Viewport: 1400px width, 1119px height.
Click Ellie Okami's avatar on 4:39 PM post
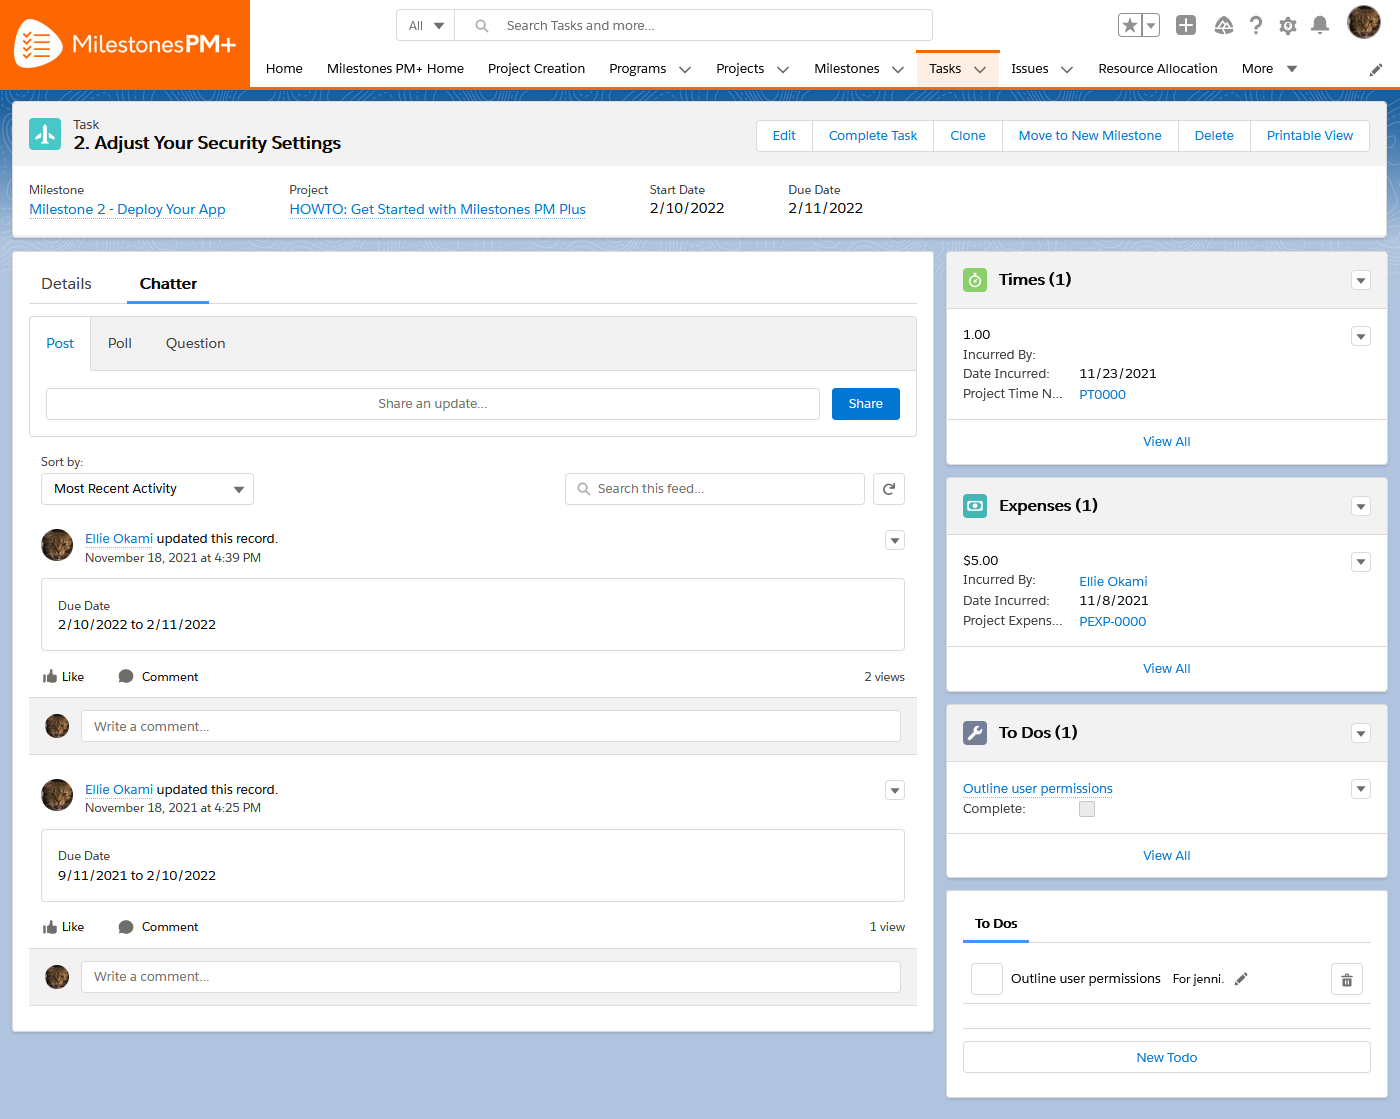click(57, 546)
